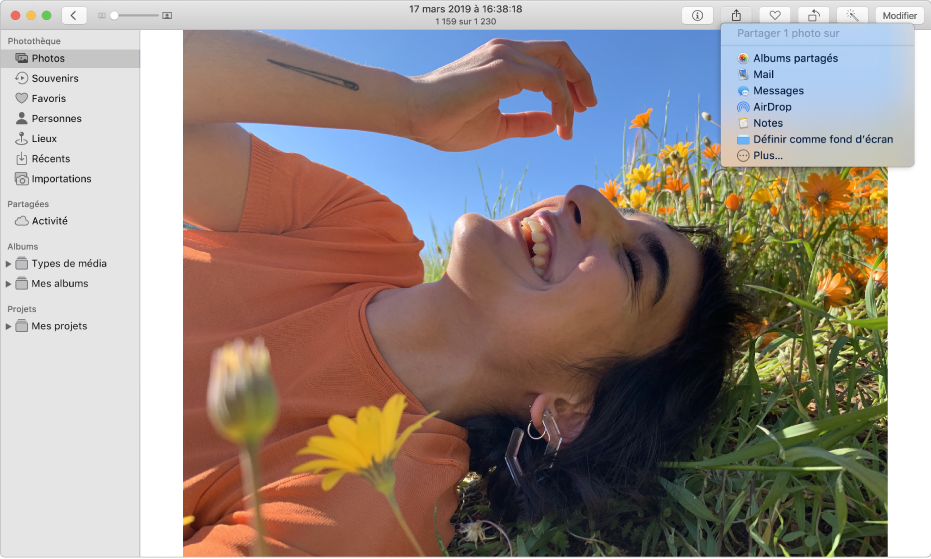Click the rotate photo icon
The height and width of the screenshot is (559, 931).
[813, 15]
